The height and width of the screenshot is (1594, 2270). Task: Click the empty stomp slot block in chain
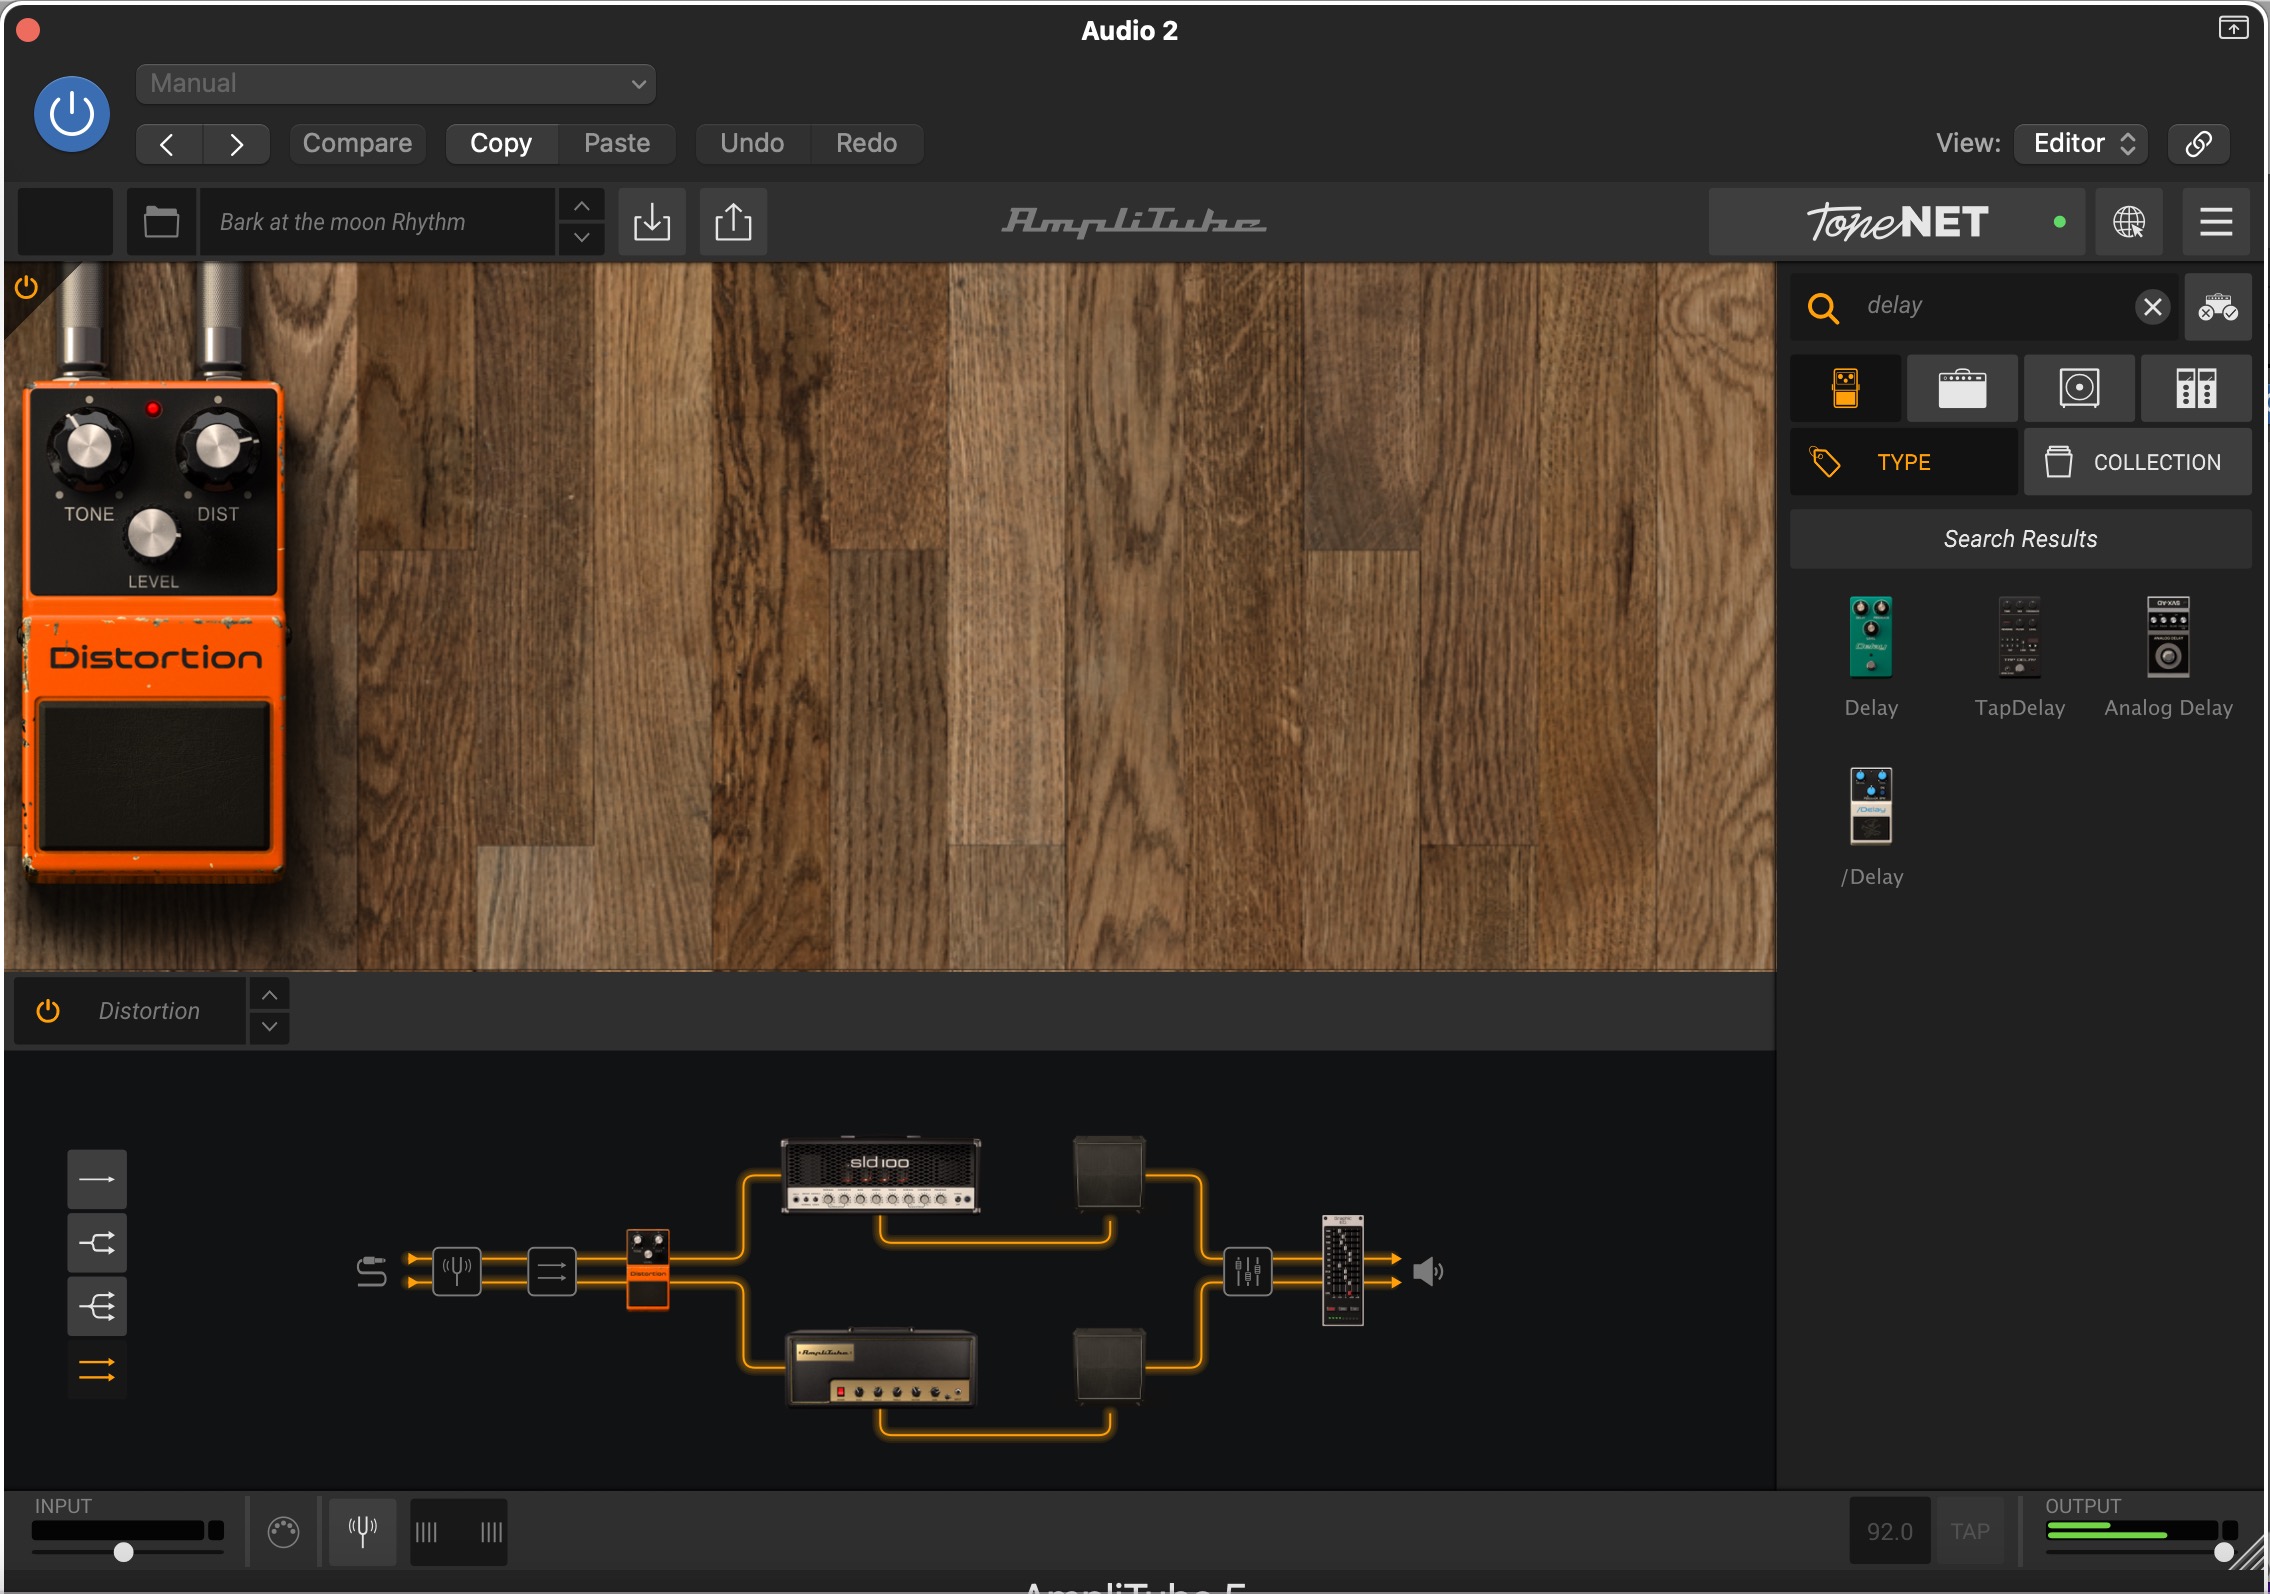point(552,1272)
